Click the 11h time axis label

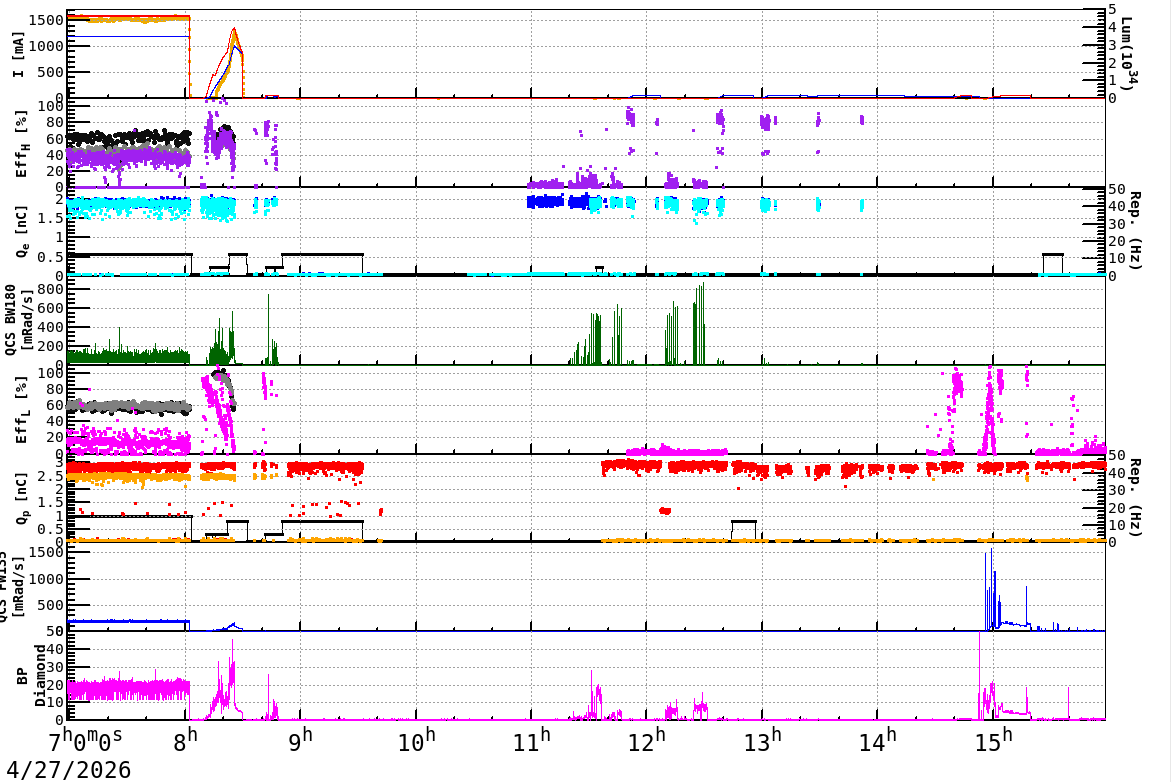pyautogui.click(x=533, y=741)
